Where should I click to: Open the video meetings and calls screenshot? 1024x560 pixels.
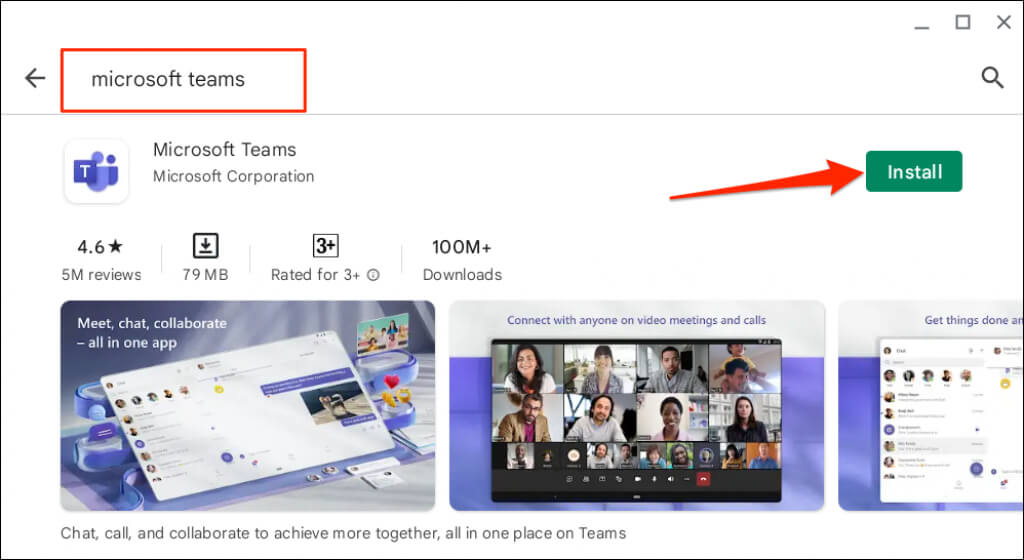[x=637, y=405]
